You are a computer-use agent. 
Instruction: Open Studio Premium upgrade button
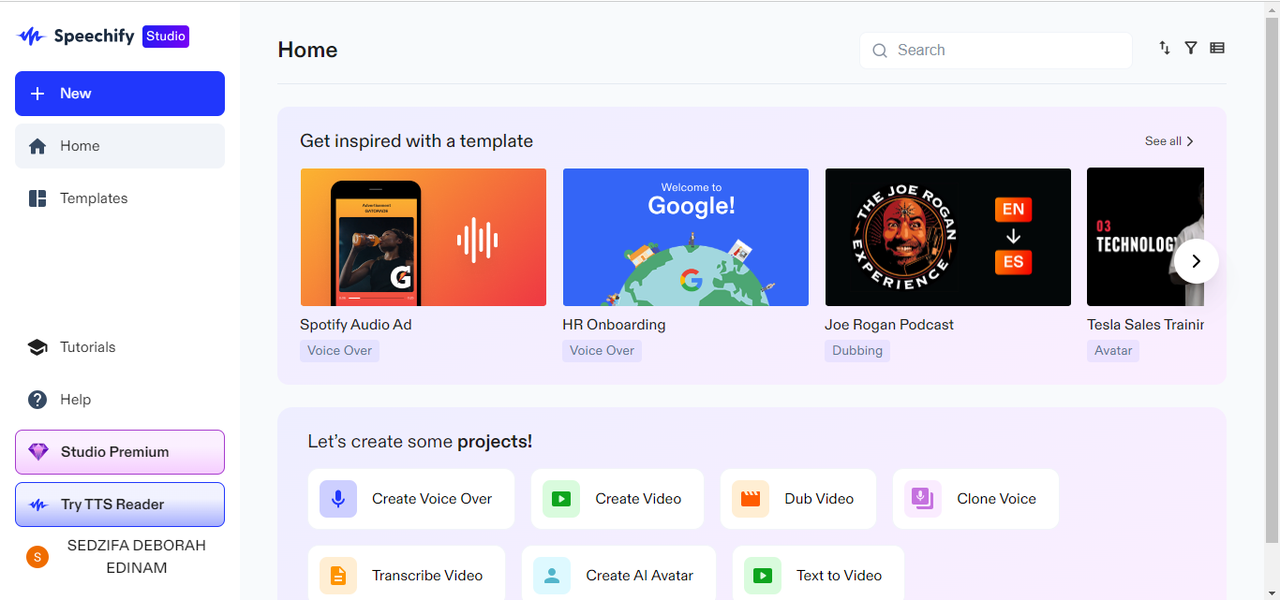pos(120,452)
